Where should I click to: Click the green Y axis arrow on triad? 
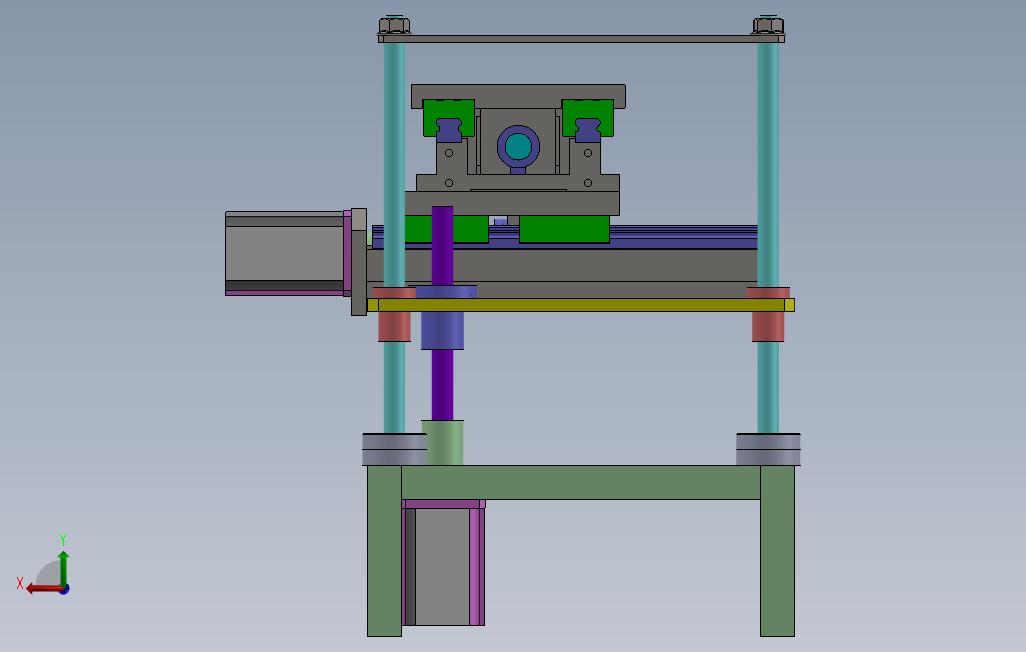[63, 567]
